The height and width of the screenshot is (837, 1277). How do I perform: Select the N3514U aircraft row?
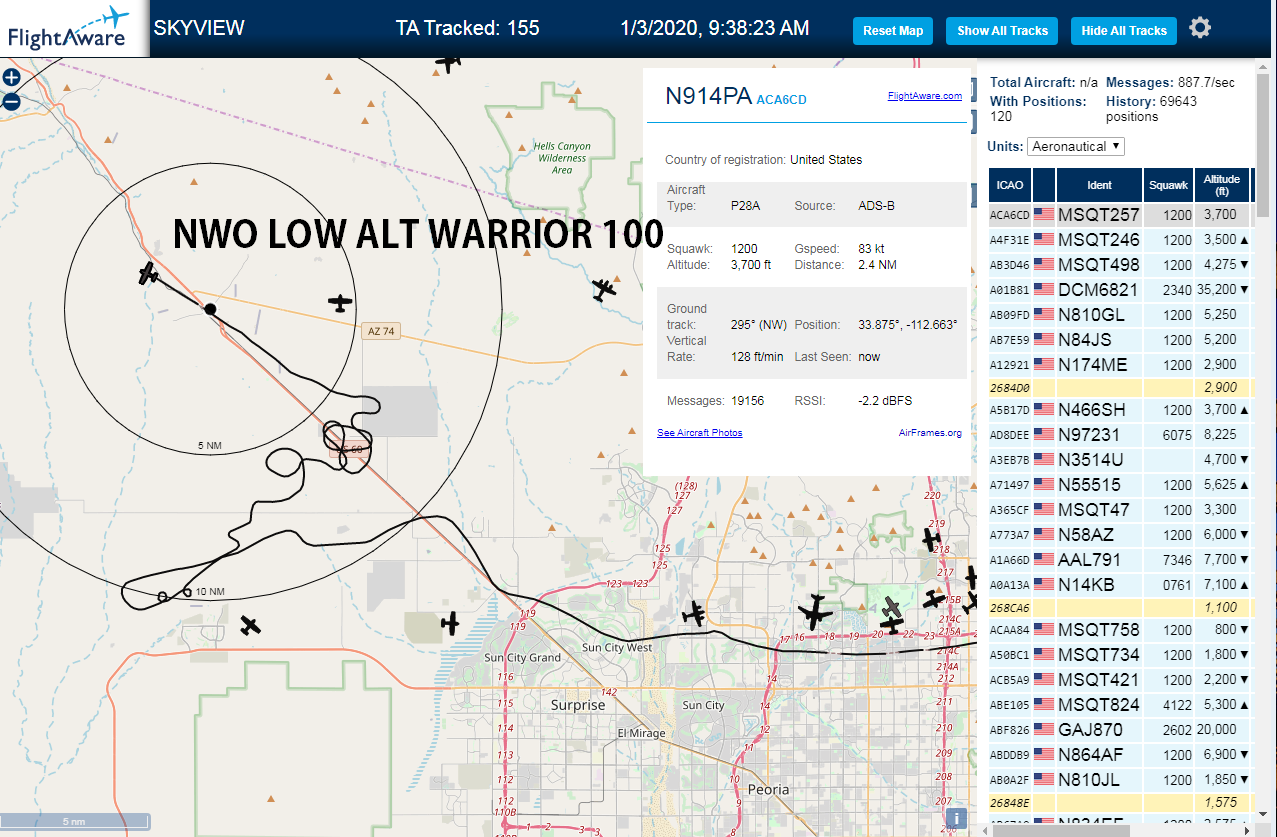pos(1119,460)
